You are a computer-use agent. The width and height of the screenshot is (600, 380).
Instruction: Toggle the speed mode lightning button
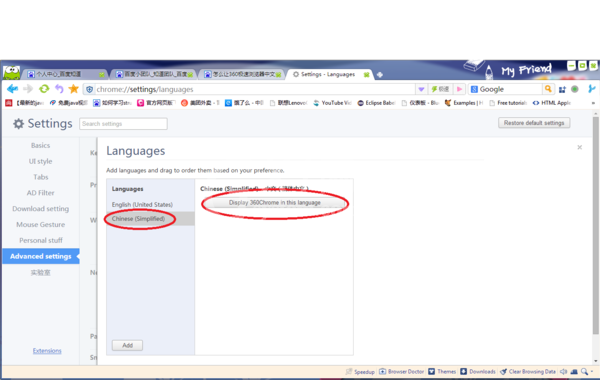pos(440,89)
